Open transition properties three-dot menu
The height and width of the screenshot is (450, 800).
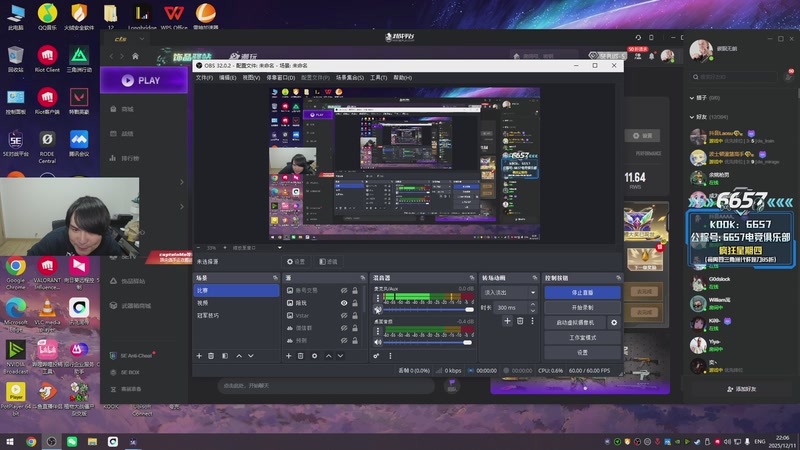pyautogui.click(x=532, y=321)
